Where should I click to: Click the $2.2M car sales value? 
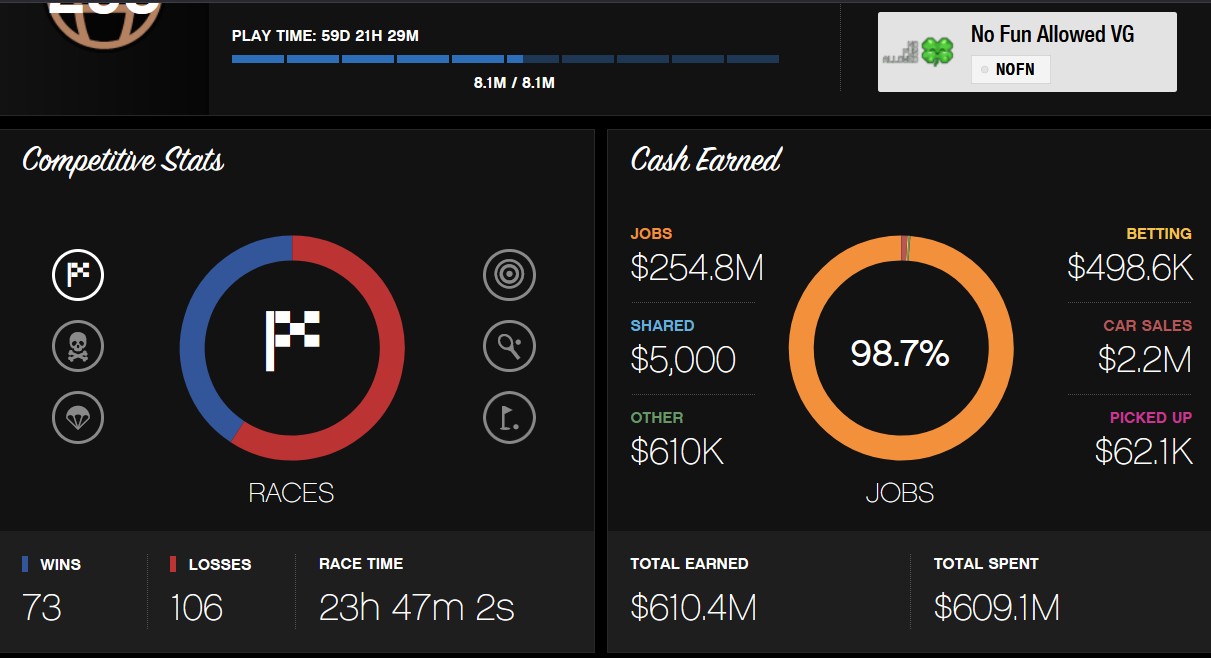(x=1145, y=360)
